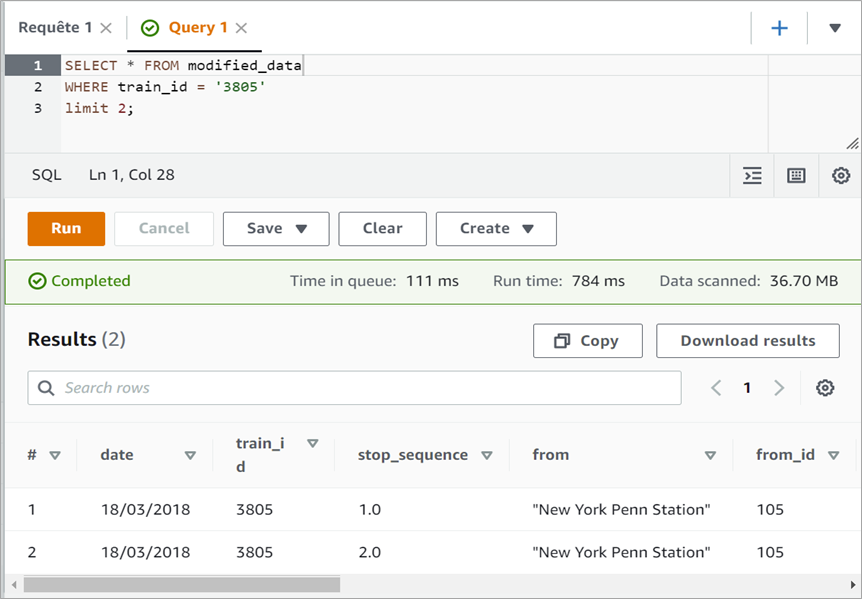Go to next results page
The height and width of the screenshot is (599, 862).
coord(779,388)
